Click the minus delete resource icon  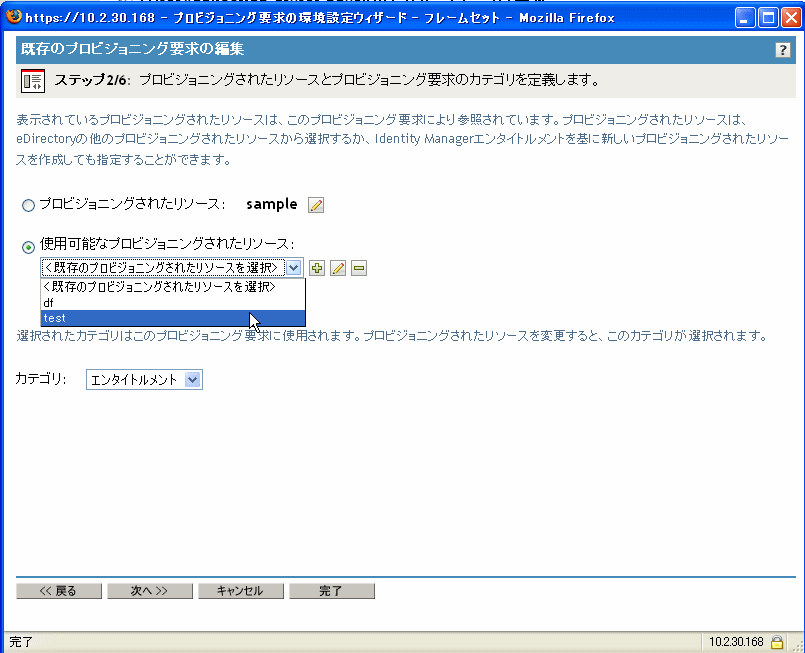click(359, 268)
